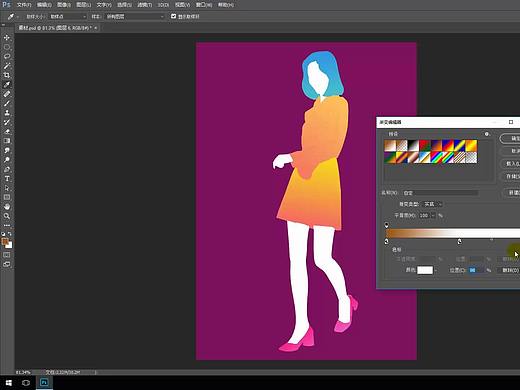520x390 pixels.
Task: Select the Magic Wand tool
Action: pyautogui.click(x=7, y=66)
